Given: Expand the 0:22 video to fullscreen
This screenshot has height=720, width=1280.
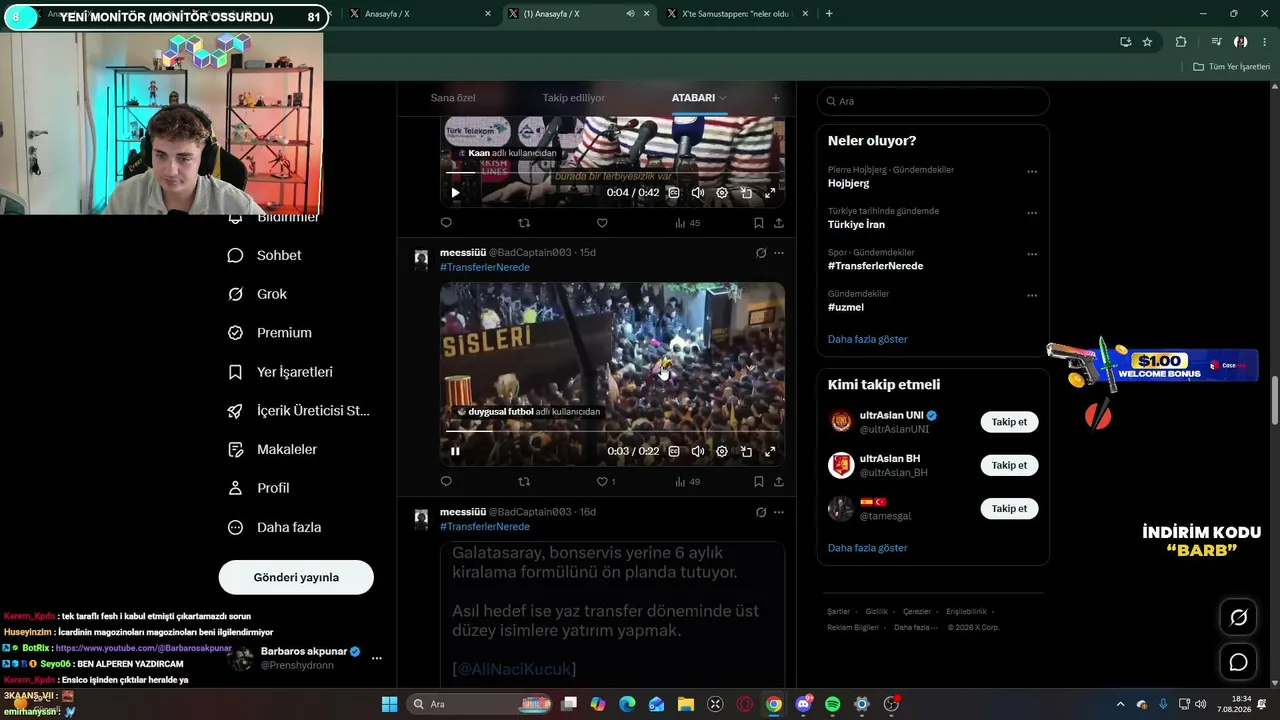Looking at the screenshot, I should (x=770, y=451).
